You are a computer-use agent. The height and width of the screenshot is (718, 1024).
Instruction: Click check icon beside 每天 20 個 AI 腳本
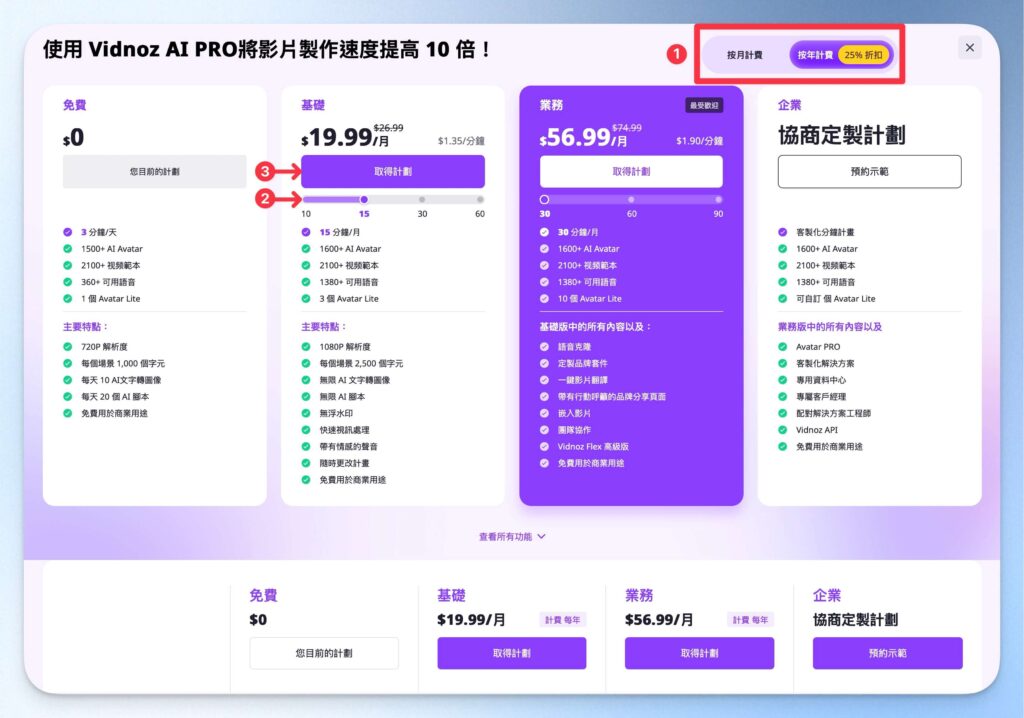pos(67,396)
